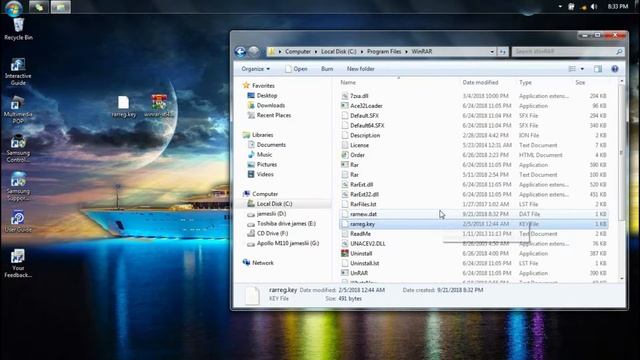This screenshot has width=640, height=360.
Task: Select the Order HTML document
Action: point(357,155)
